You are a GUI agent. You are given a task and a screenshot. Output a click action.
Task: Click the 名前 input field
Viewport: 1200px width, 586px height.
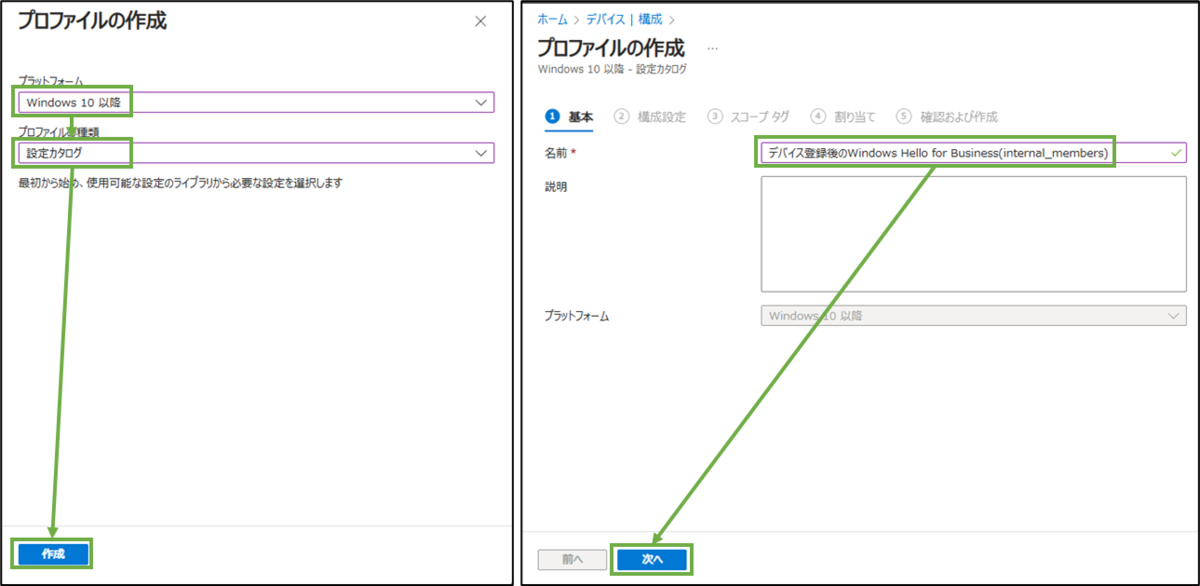click(x=973, y=153)
